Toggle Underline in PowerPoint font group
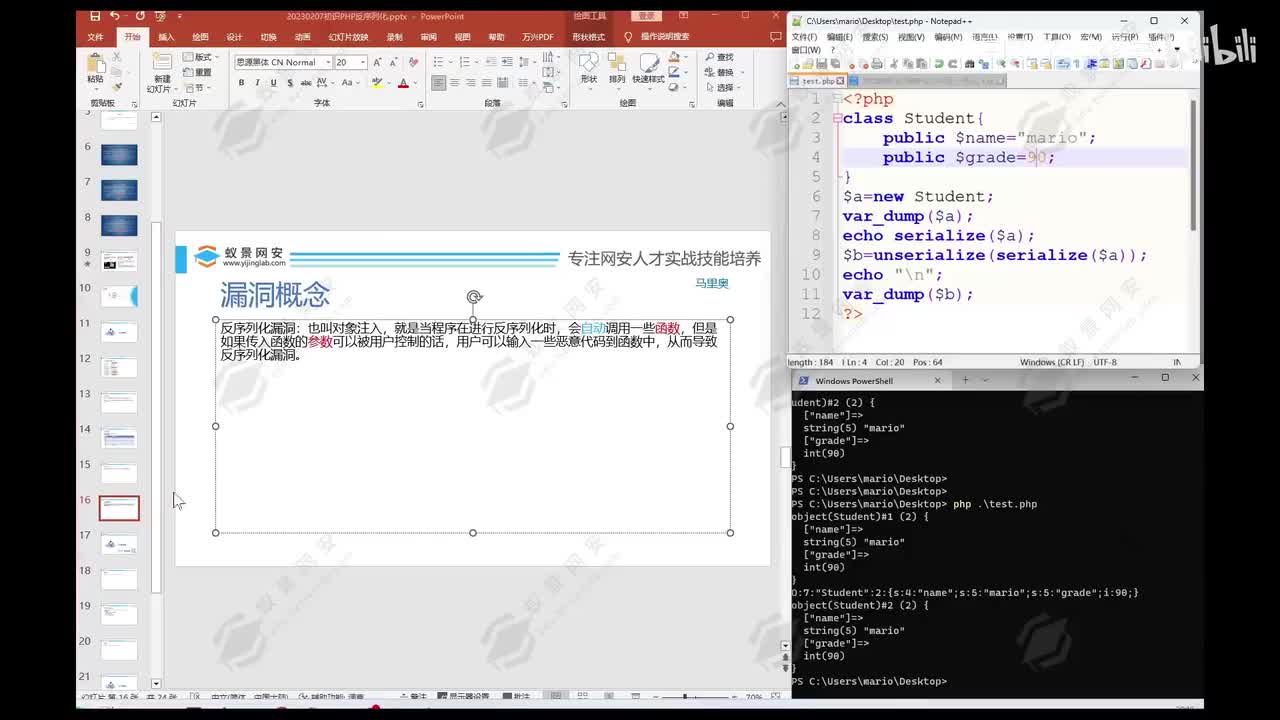This screenshot has width=1280, height=720. 273,83
